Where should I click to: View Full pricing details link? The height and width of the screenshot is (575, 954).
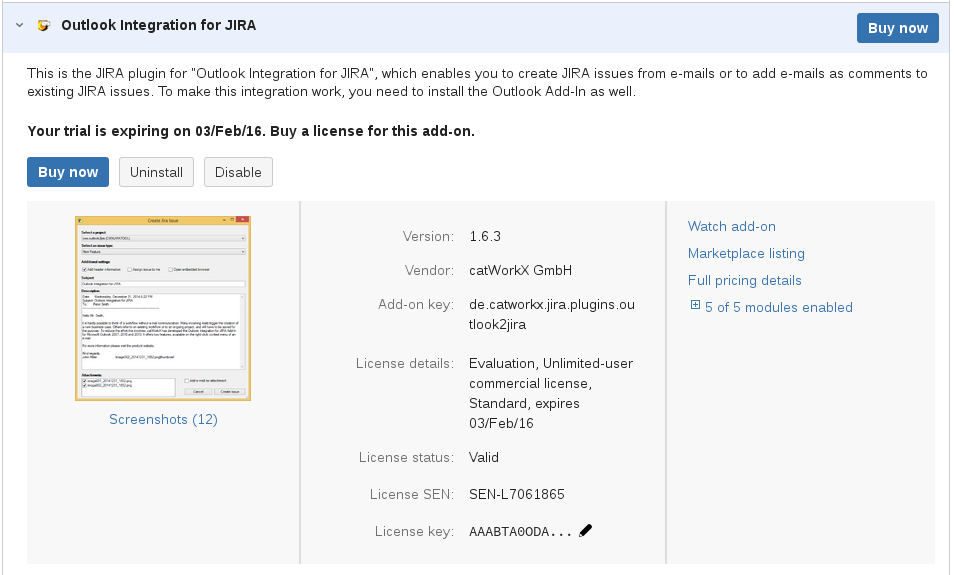pos(744,280)
